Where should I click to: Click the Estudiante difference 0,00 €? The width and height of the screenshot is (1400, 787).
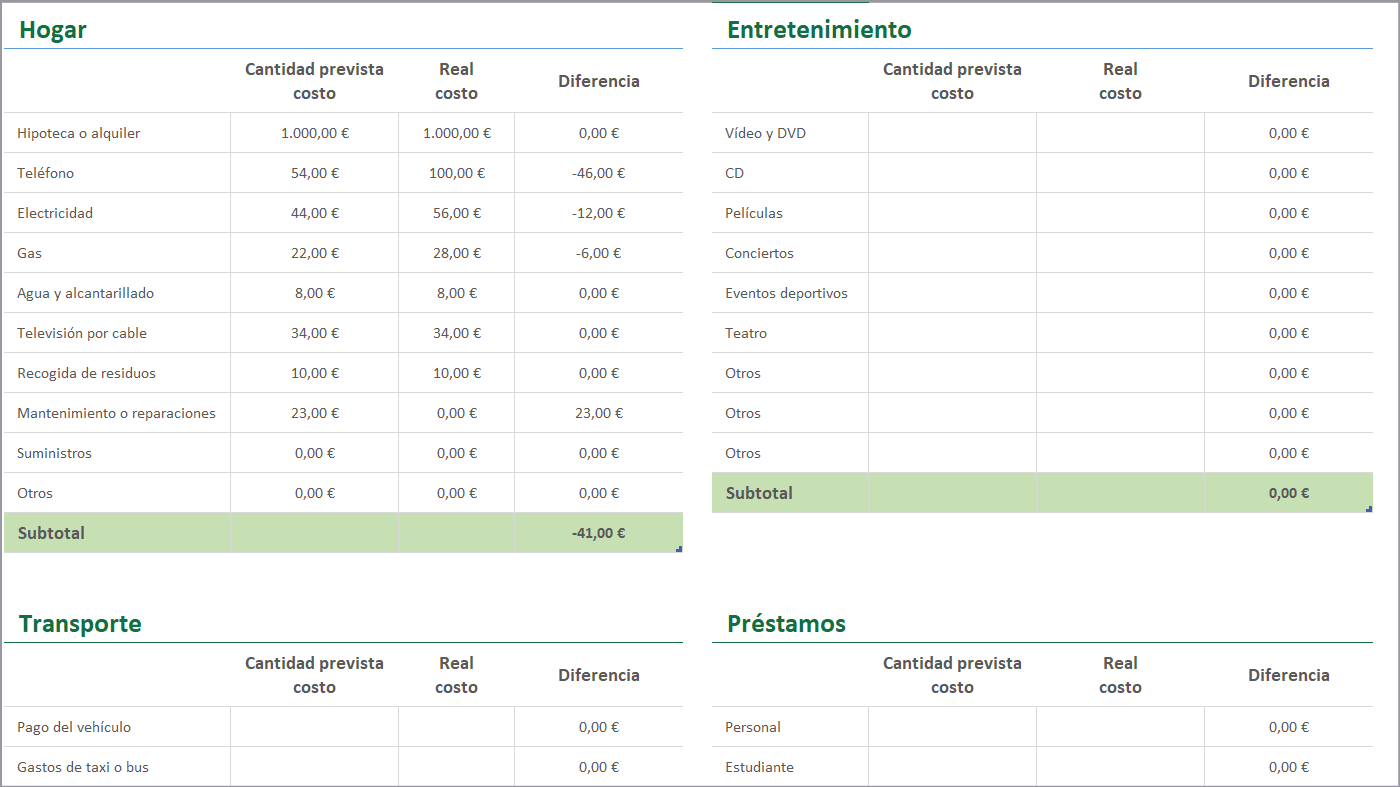1289,767
